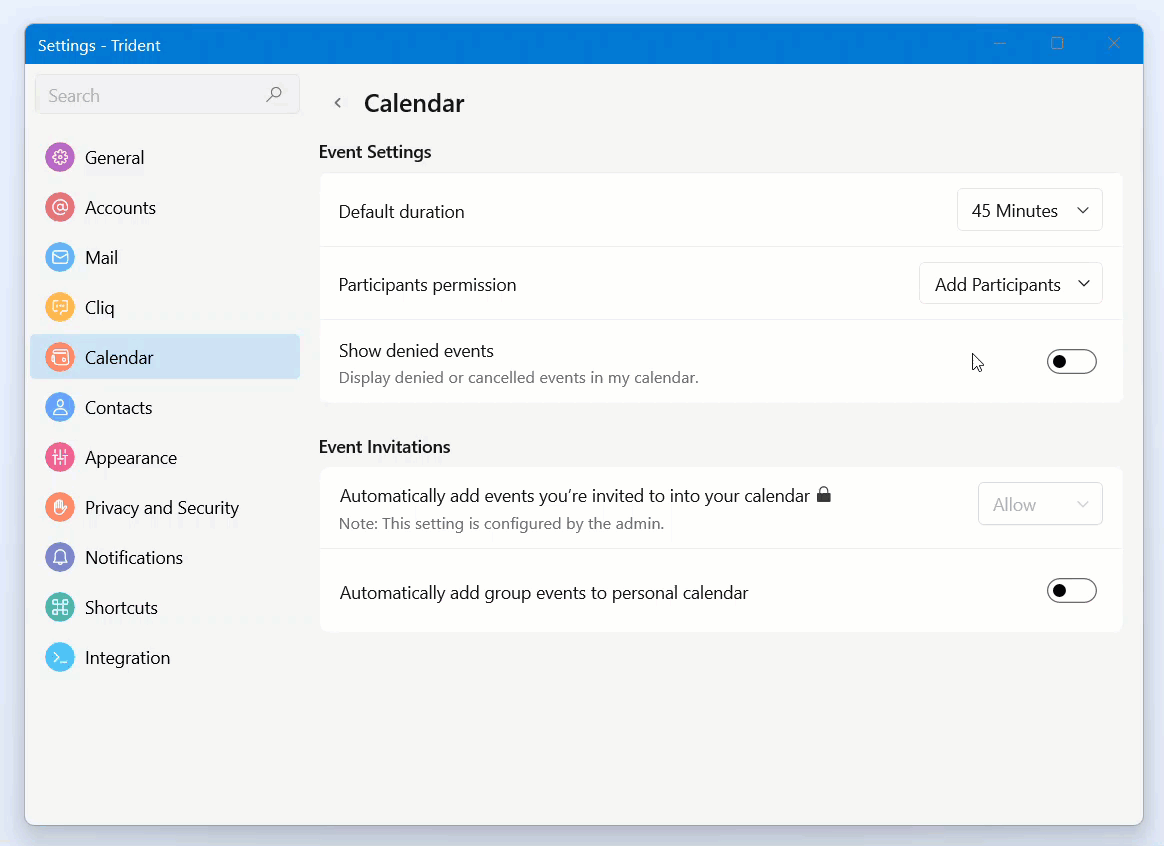Expand the Participants permission dropdown
This screenshot has height=846, width=1164.
point(1010,285)
